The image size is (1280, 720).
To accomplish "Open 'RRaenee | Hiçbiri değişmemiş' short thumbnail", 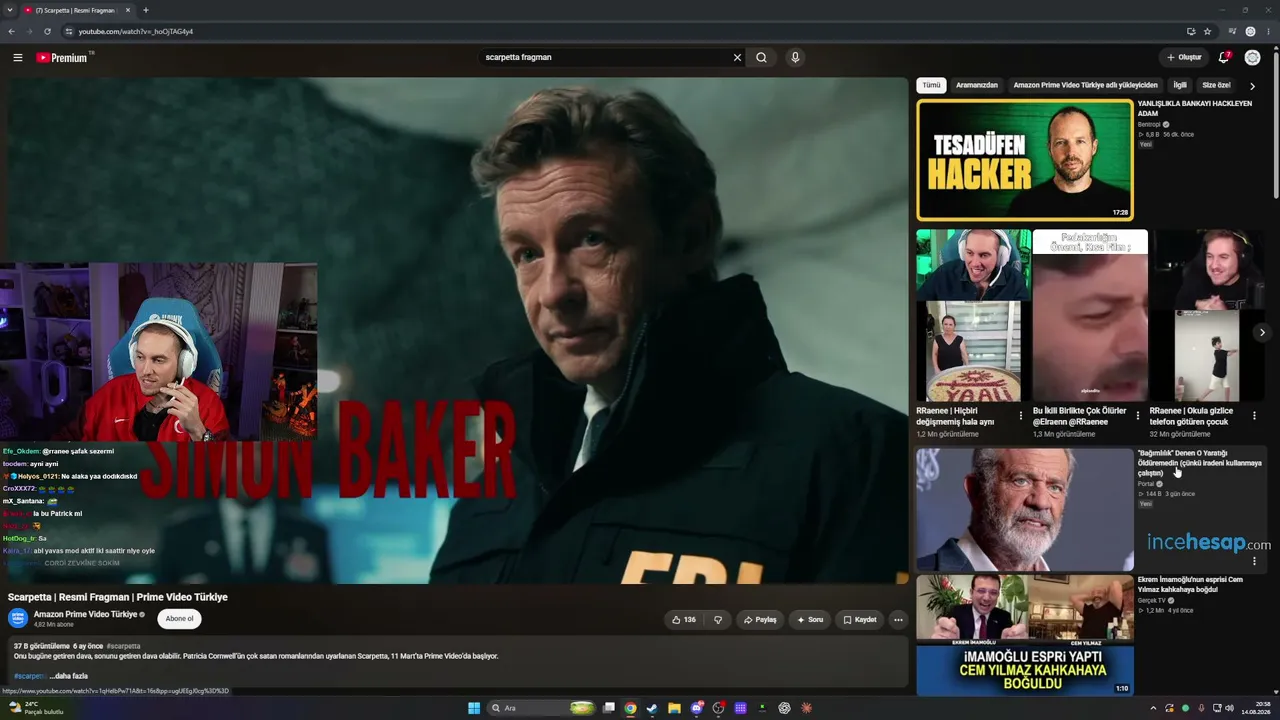I will pyautogui.click(x=973, y=316).
